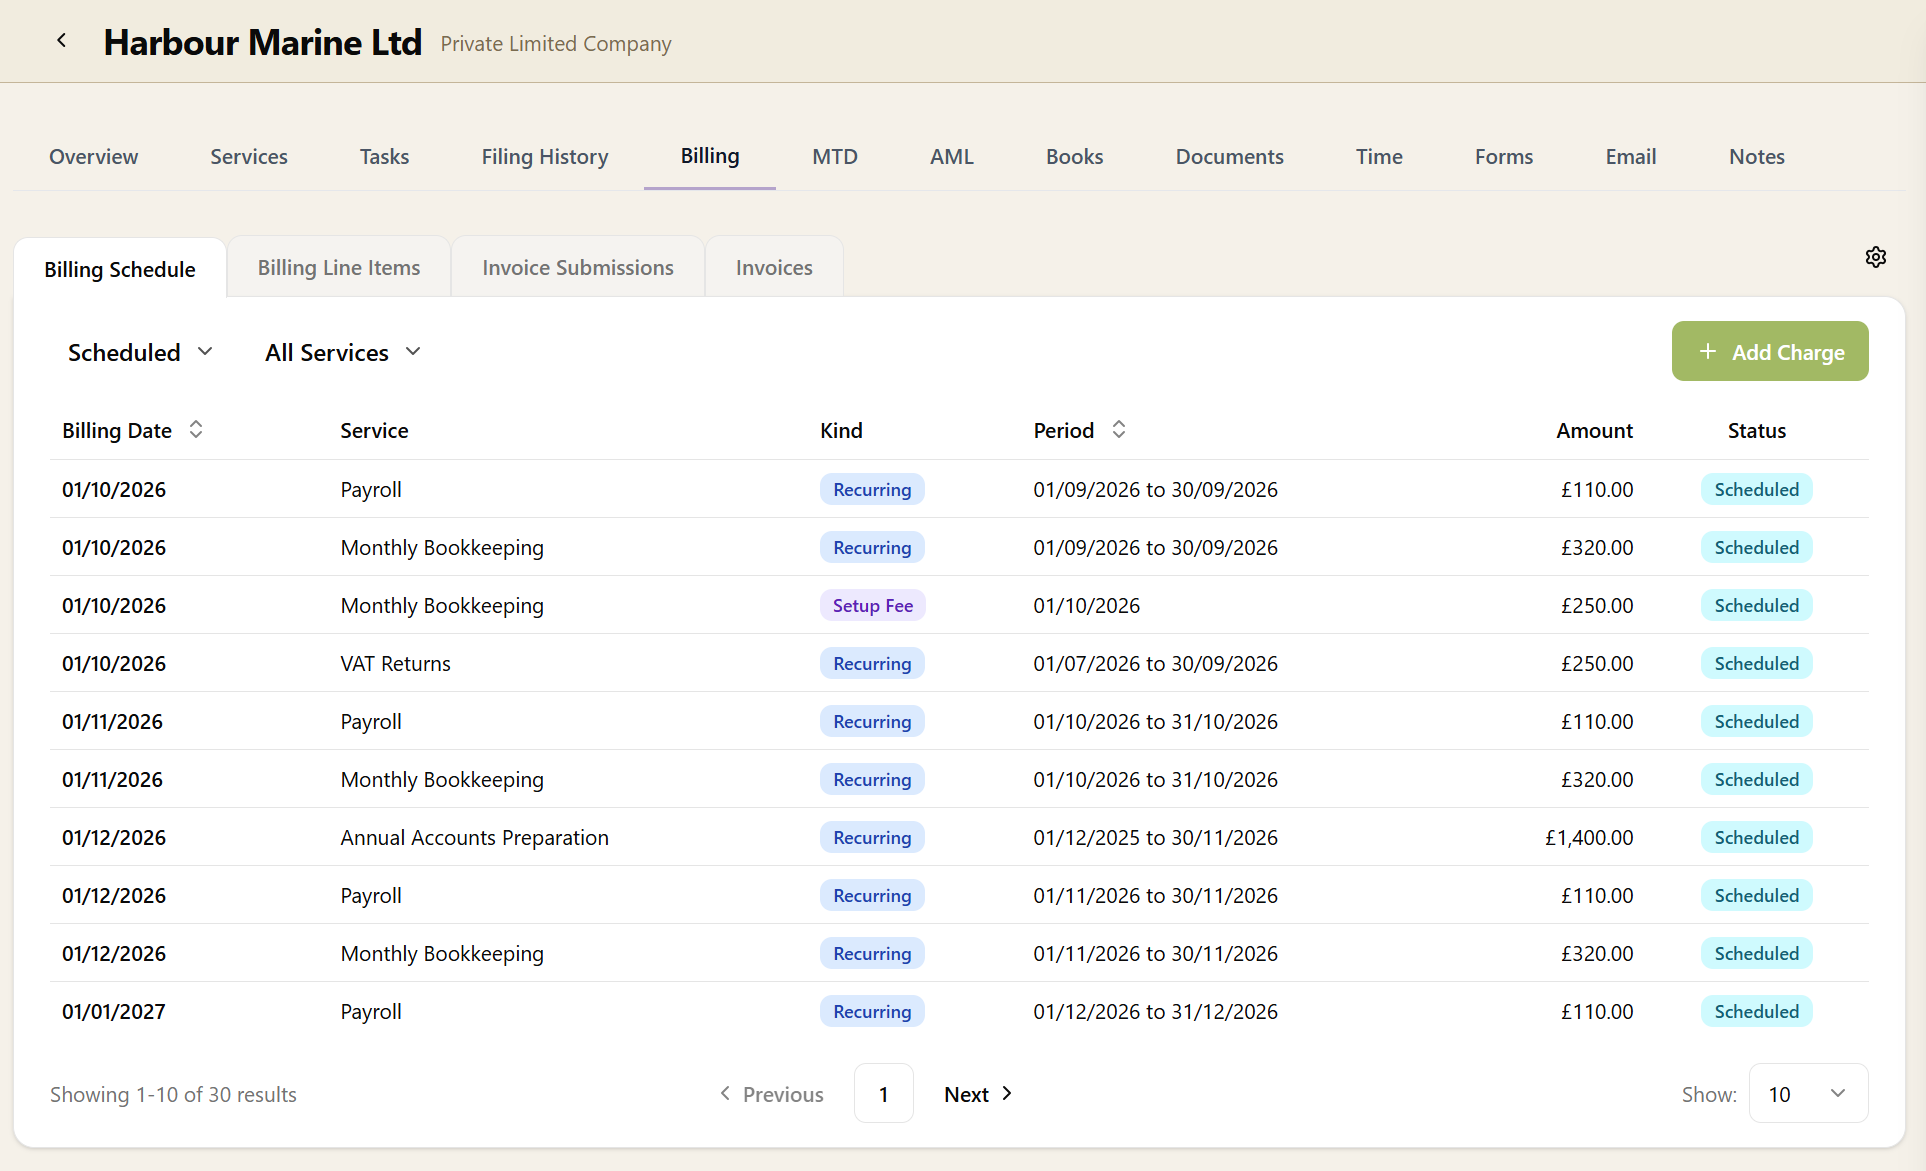
Task: Expand the All Services filter dropdown
Action: point(343,353)
